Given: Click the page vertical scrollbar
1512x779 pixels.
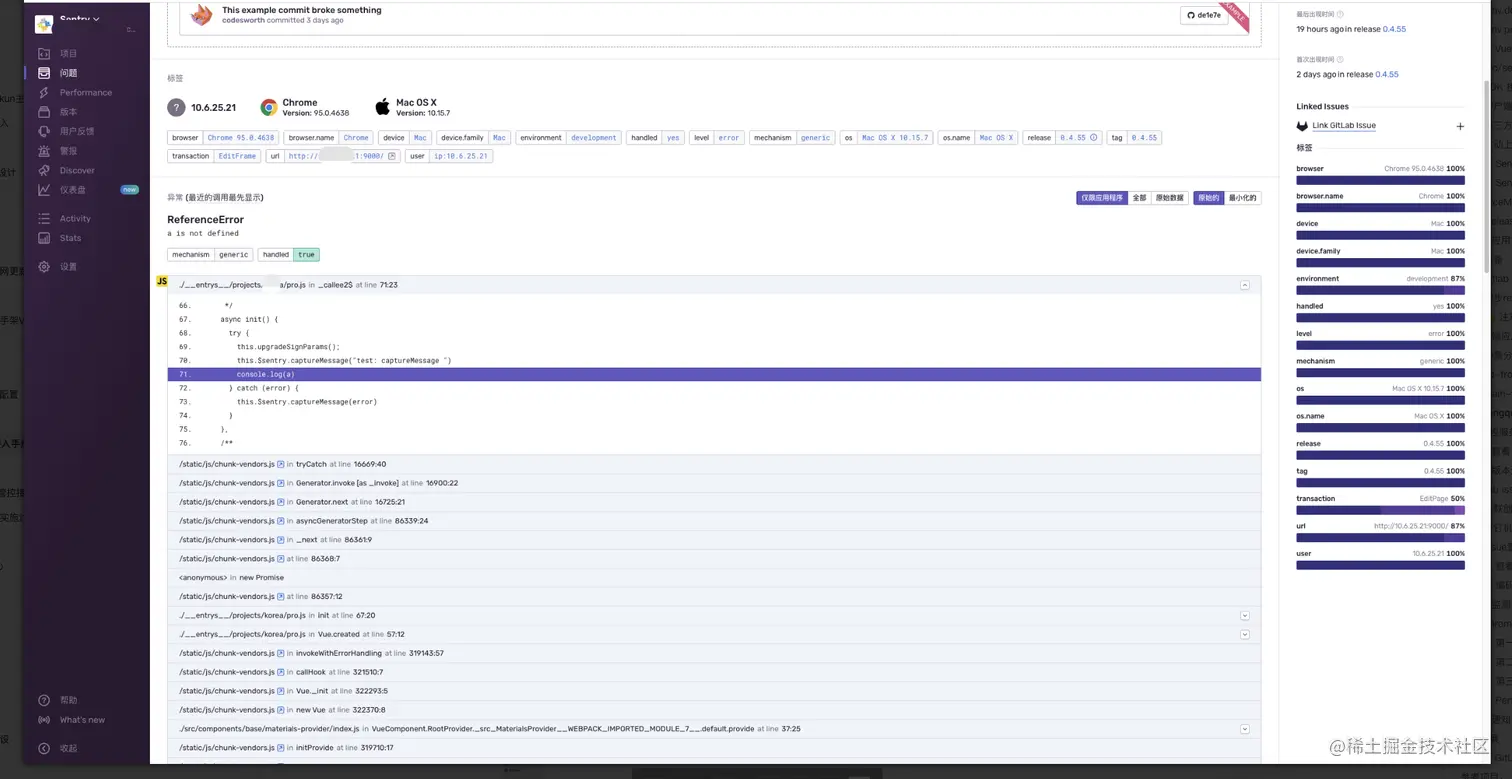Looking at the screenshot, I should tap(1486, 175).
